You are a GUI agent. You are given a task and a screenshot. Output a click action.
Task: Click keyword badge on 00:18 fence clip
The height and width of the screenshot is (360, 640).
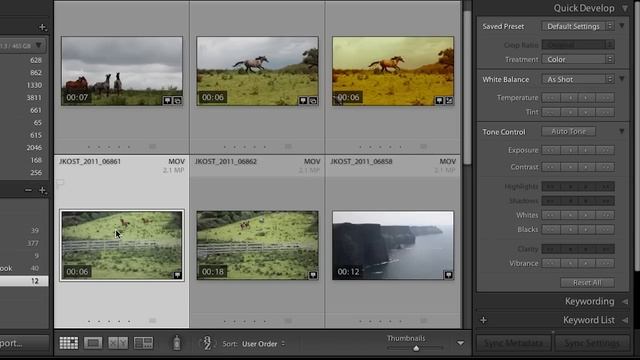[x=313, y=275]
